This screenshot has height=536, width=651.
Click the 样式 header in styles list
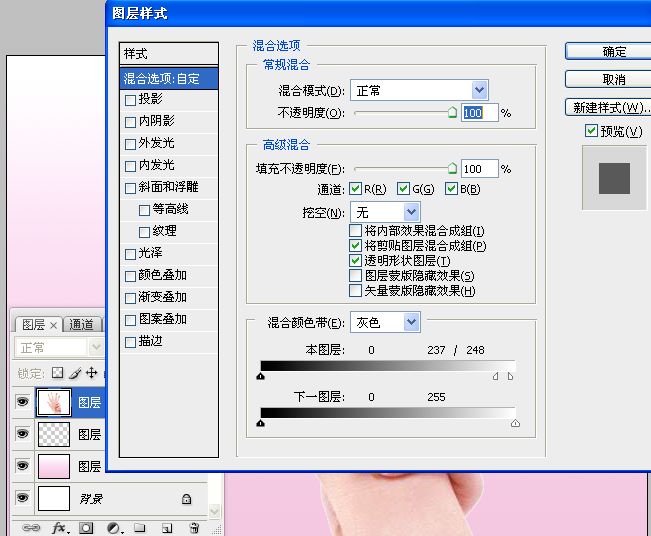click(169, 54)
